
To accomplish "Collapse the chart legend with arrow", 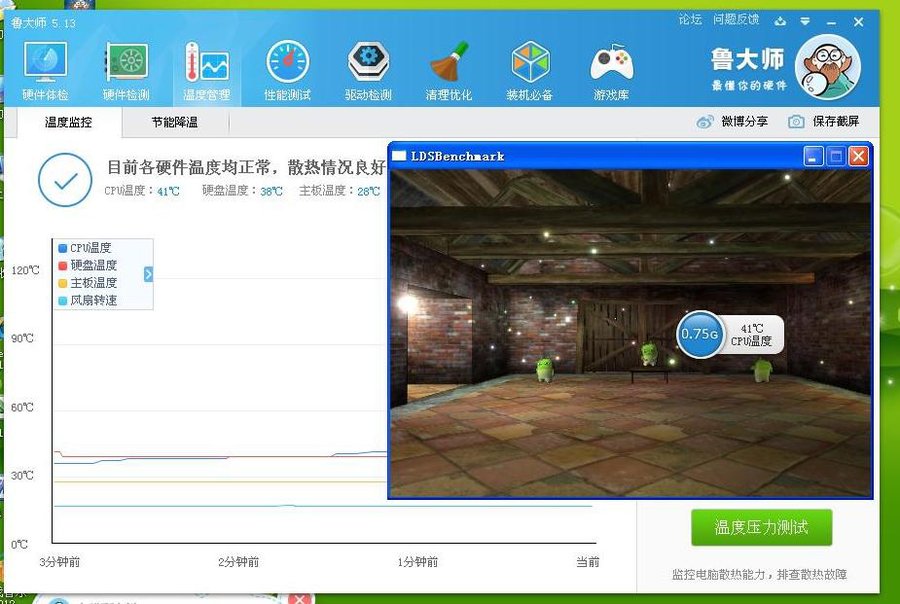I will point(148,274).
